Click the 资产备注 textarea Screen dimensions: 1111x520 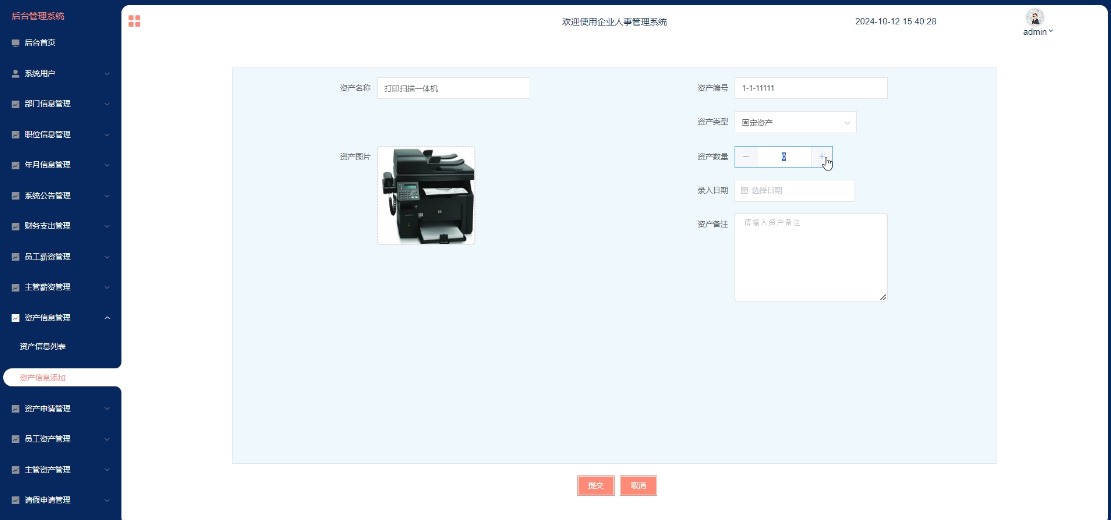pos(811,257)
